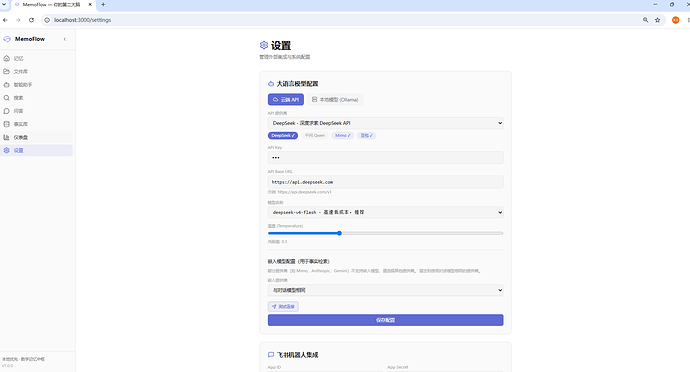Click the 问答 chat bubble sidebar icon
Screen dimensions: 690x372
[7, 111]
